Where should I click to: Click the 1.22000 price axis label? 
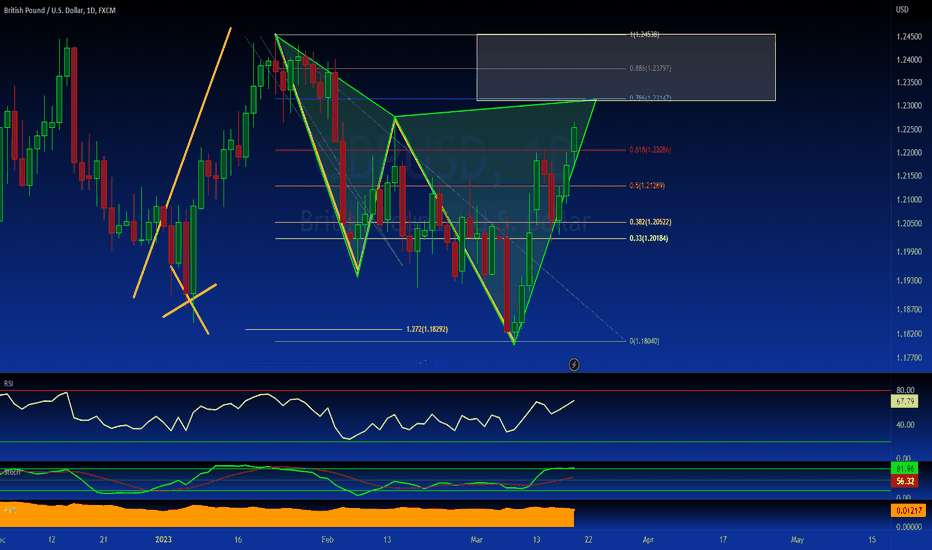click(x=909, y=153)
